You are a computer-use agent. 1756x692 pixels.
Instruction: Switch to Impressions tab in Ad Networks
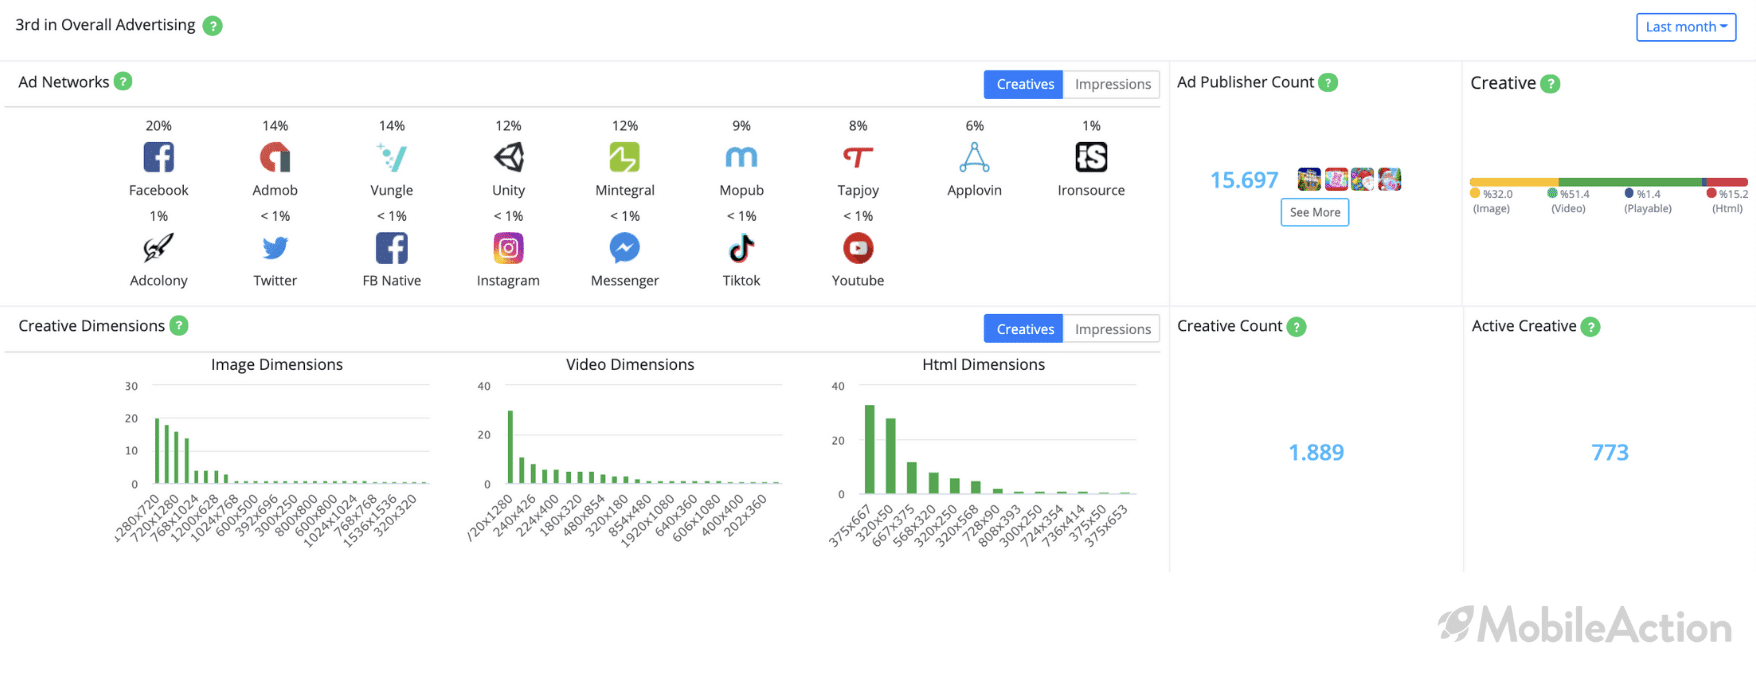coord(1113,84)
